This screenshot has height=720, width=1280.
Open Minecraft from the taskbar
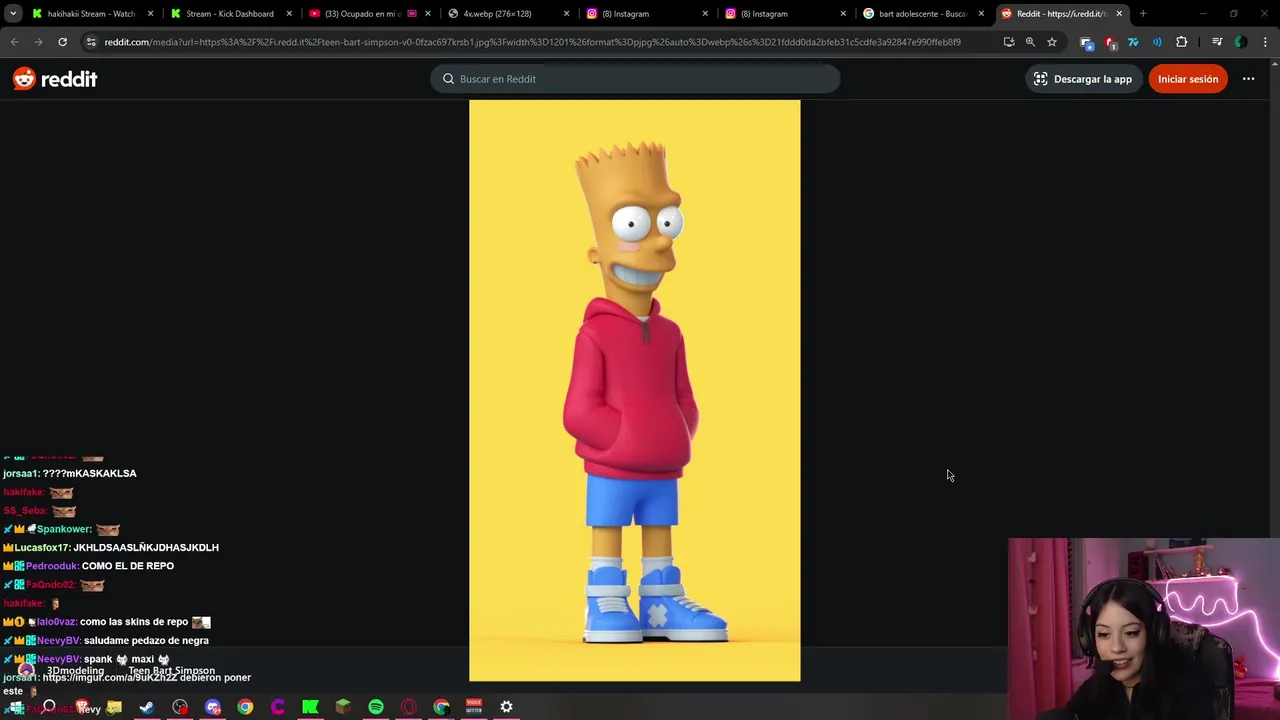[343, 707]
